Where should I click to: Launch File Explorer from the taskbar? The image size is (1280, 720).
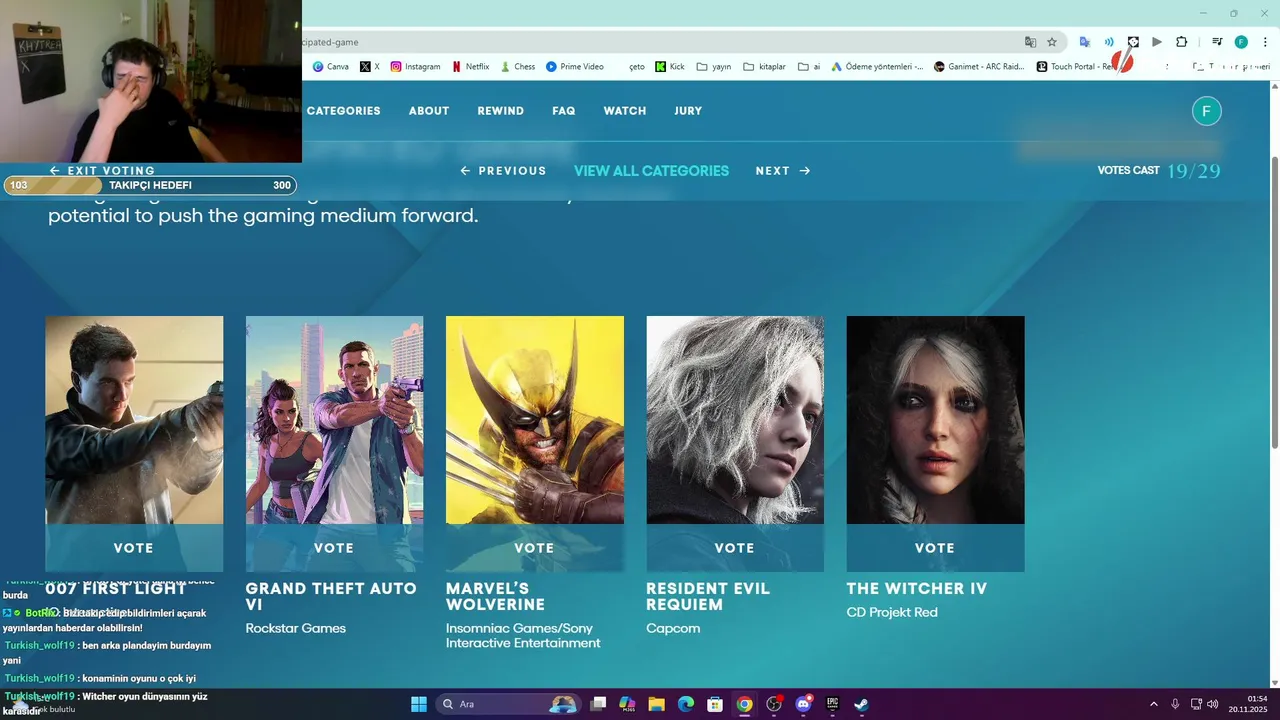(x=657, y=704)
